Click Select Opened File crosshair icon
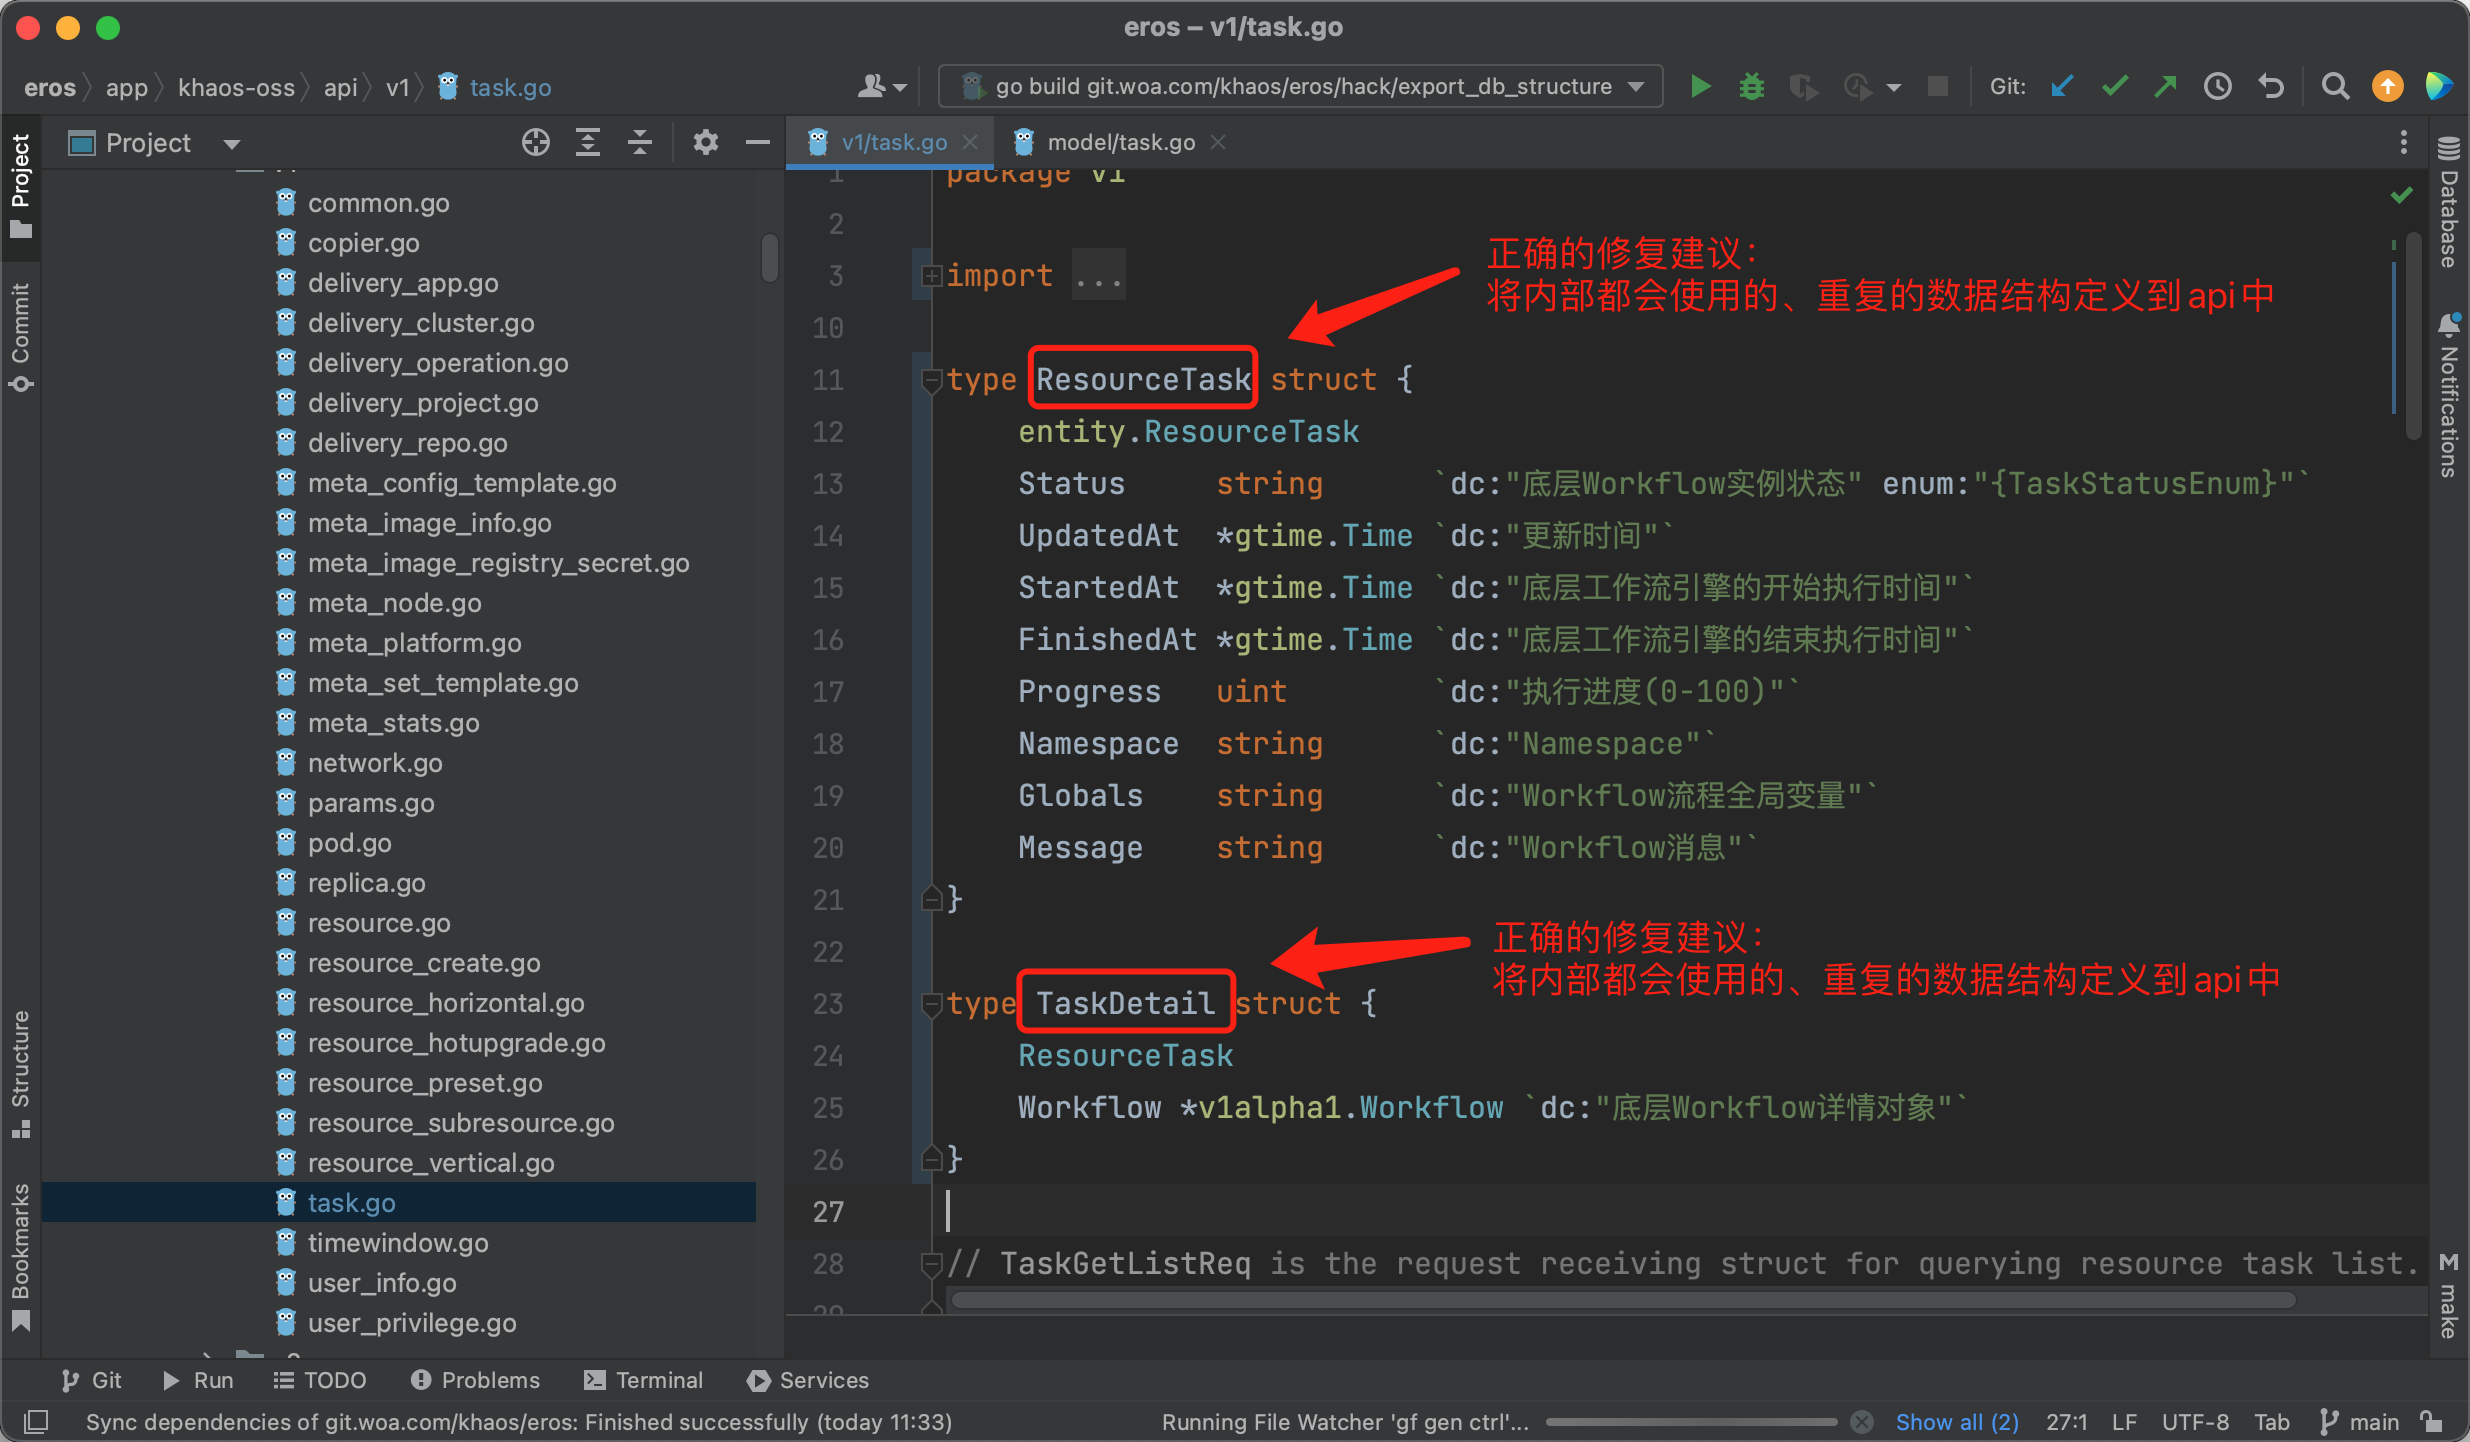The height and width of the screenshot is (1442, 2470). (x=536, y=143)
